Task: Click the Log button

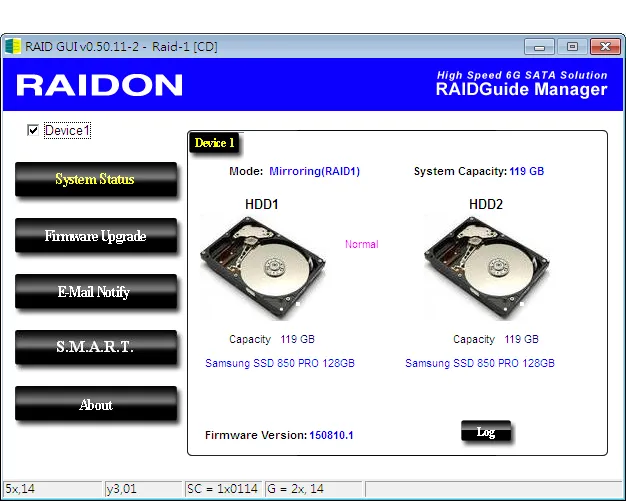Action: (x=486, y=431)
